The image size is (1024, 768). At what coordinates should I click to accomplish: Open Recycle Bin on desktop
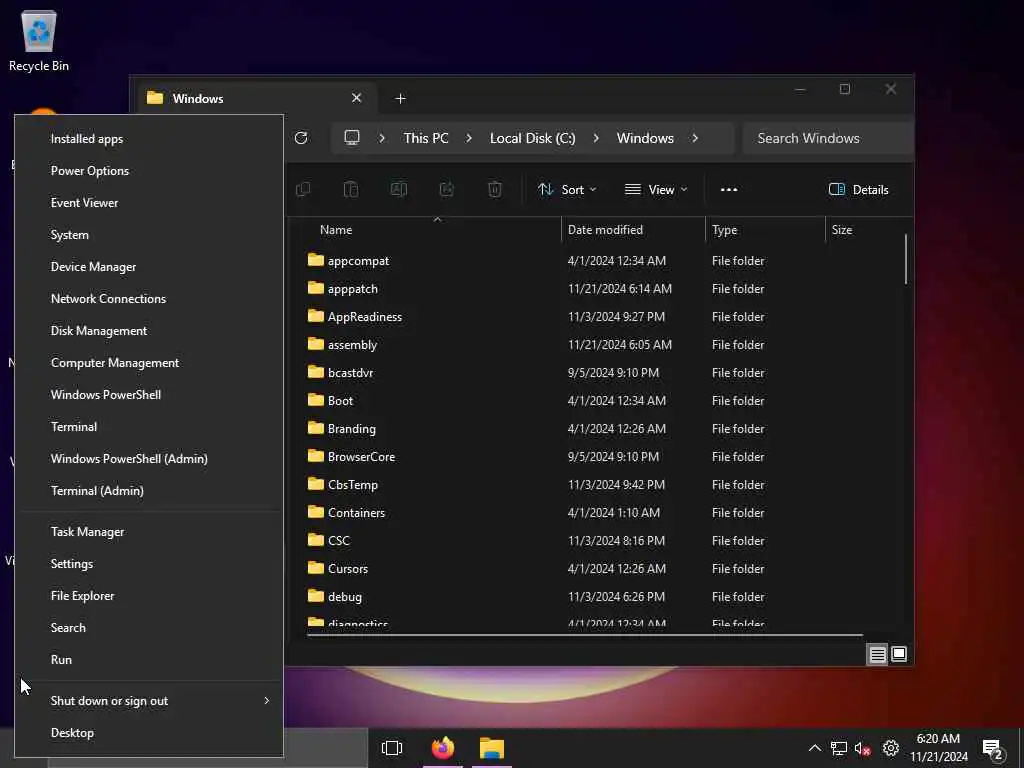[x=39, y=40]
